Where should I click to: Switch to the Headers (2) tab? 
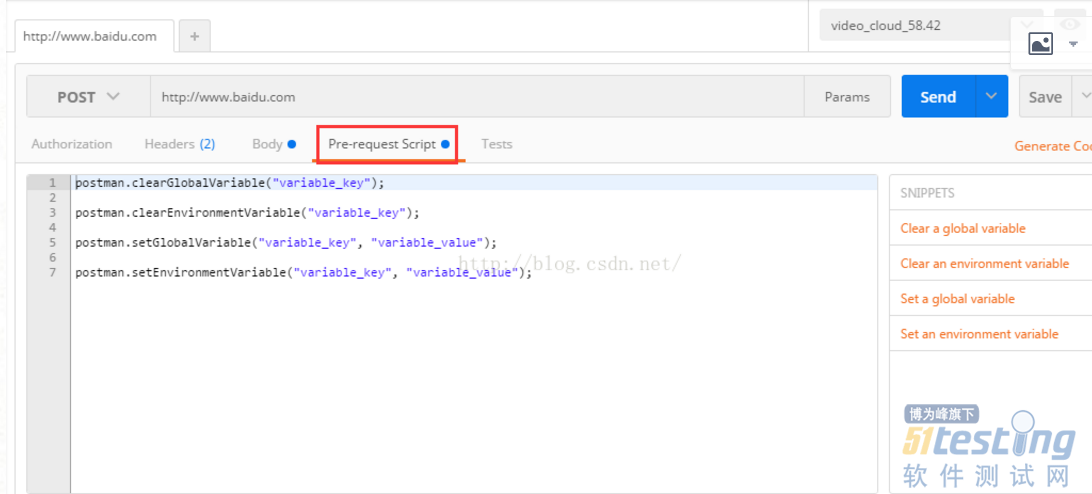coord(180,144)
